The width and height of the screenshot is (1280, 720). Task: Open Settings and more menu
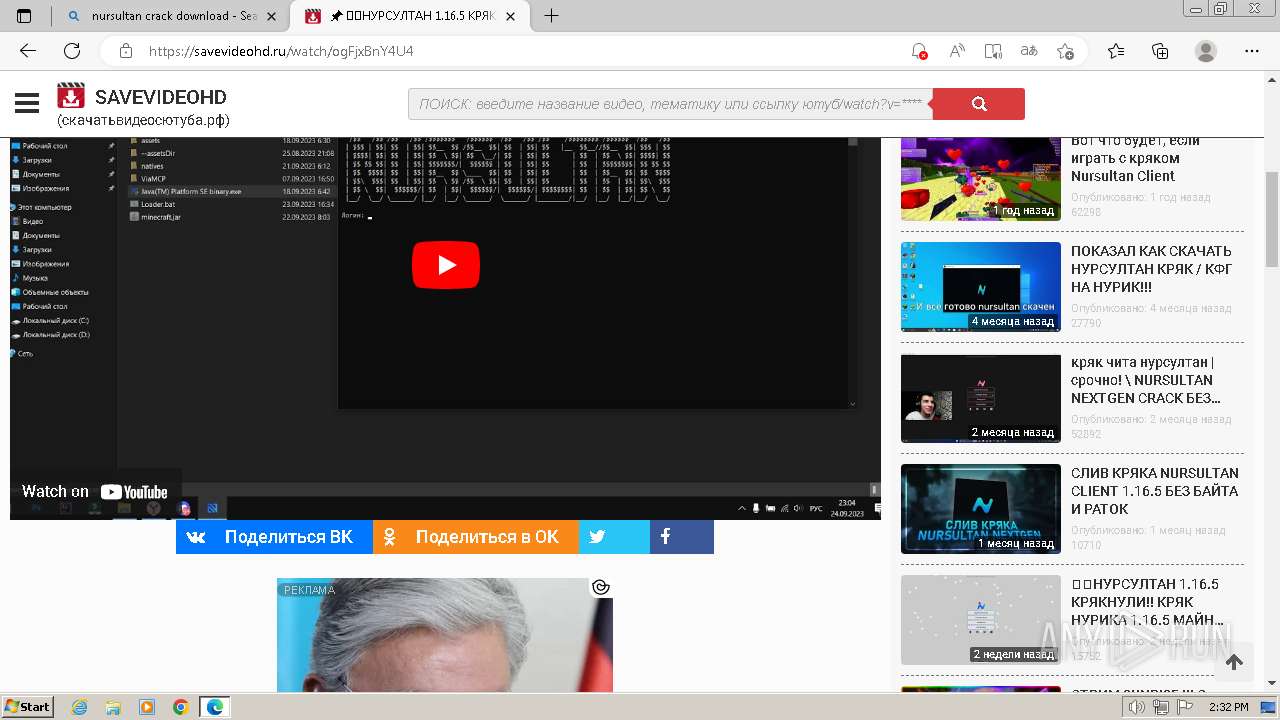pyautogui.click(x=1251, y=51)
